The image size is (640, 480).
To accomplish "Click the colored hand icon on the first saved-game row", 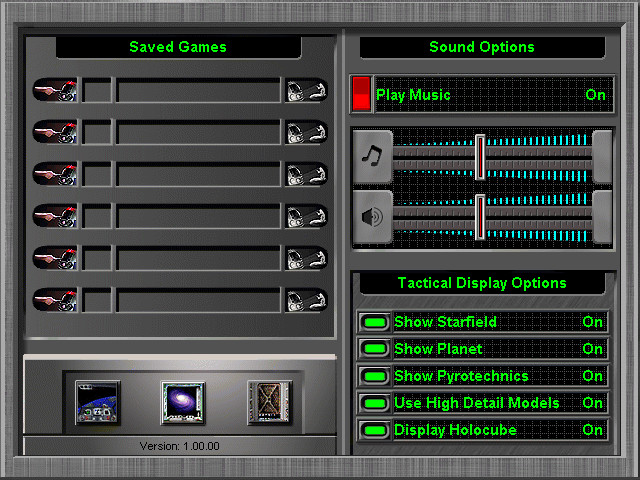I will click(55, 90).
